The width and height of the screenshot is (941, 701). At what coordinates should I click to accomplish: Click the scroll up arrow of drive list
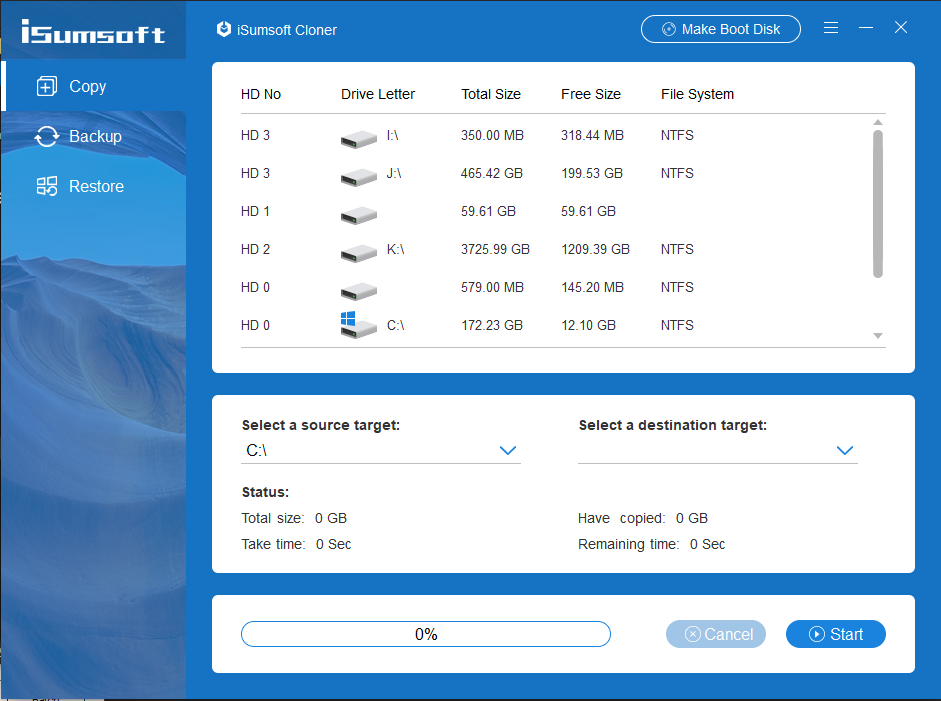(878, 122)
